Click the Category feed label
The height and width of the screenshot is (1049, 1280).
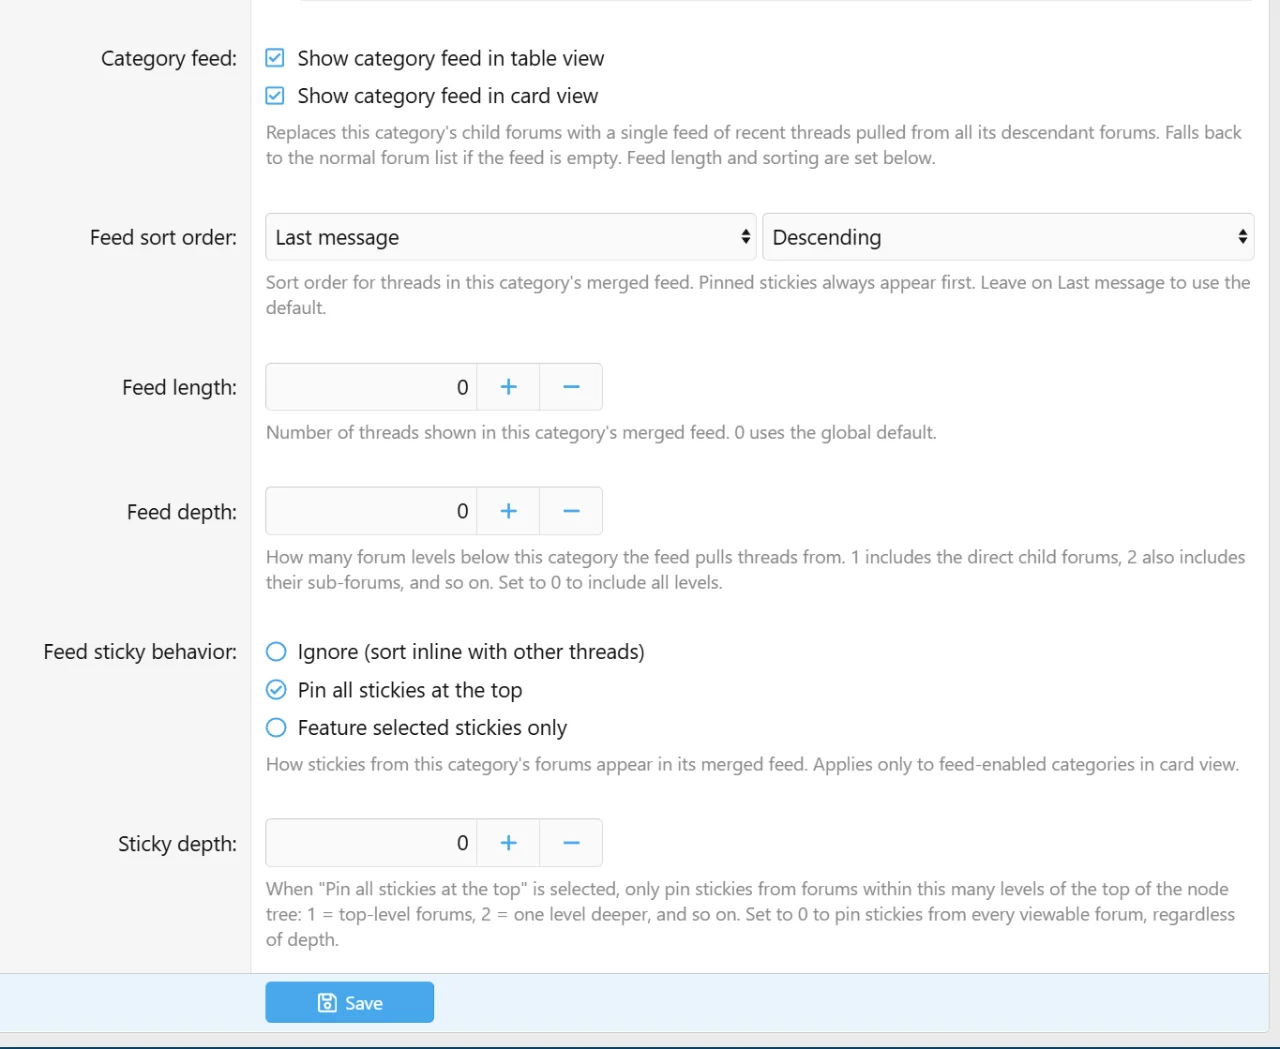(169, 59)
